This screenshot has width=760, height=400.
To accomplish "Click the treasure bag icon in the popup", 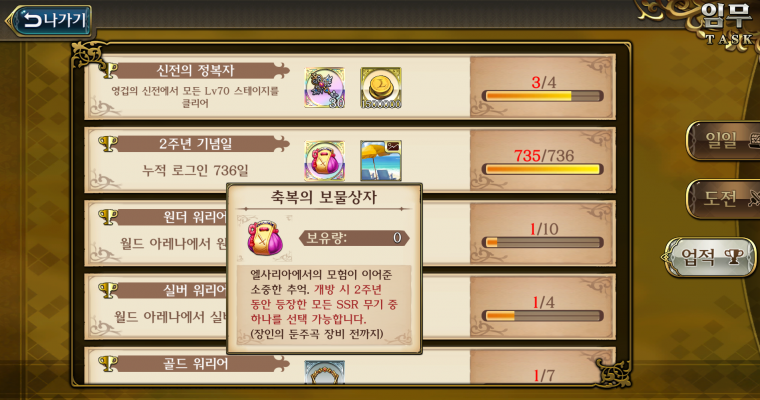I will point(265,238).
